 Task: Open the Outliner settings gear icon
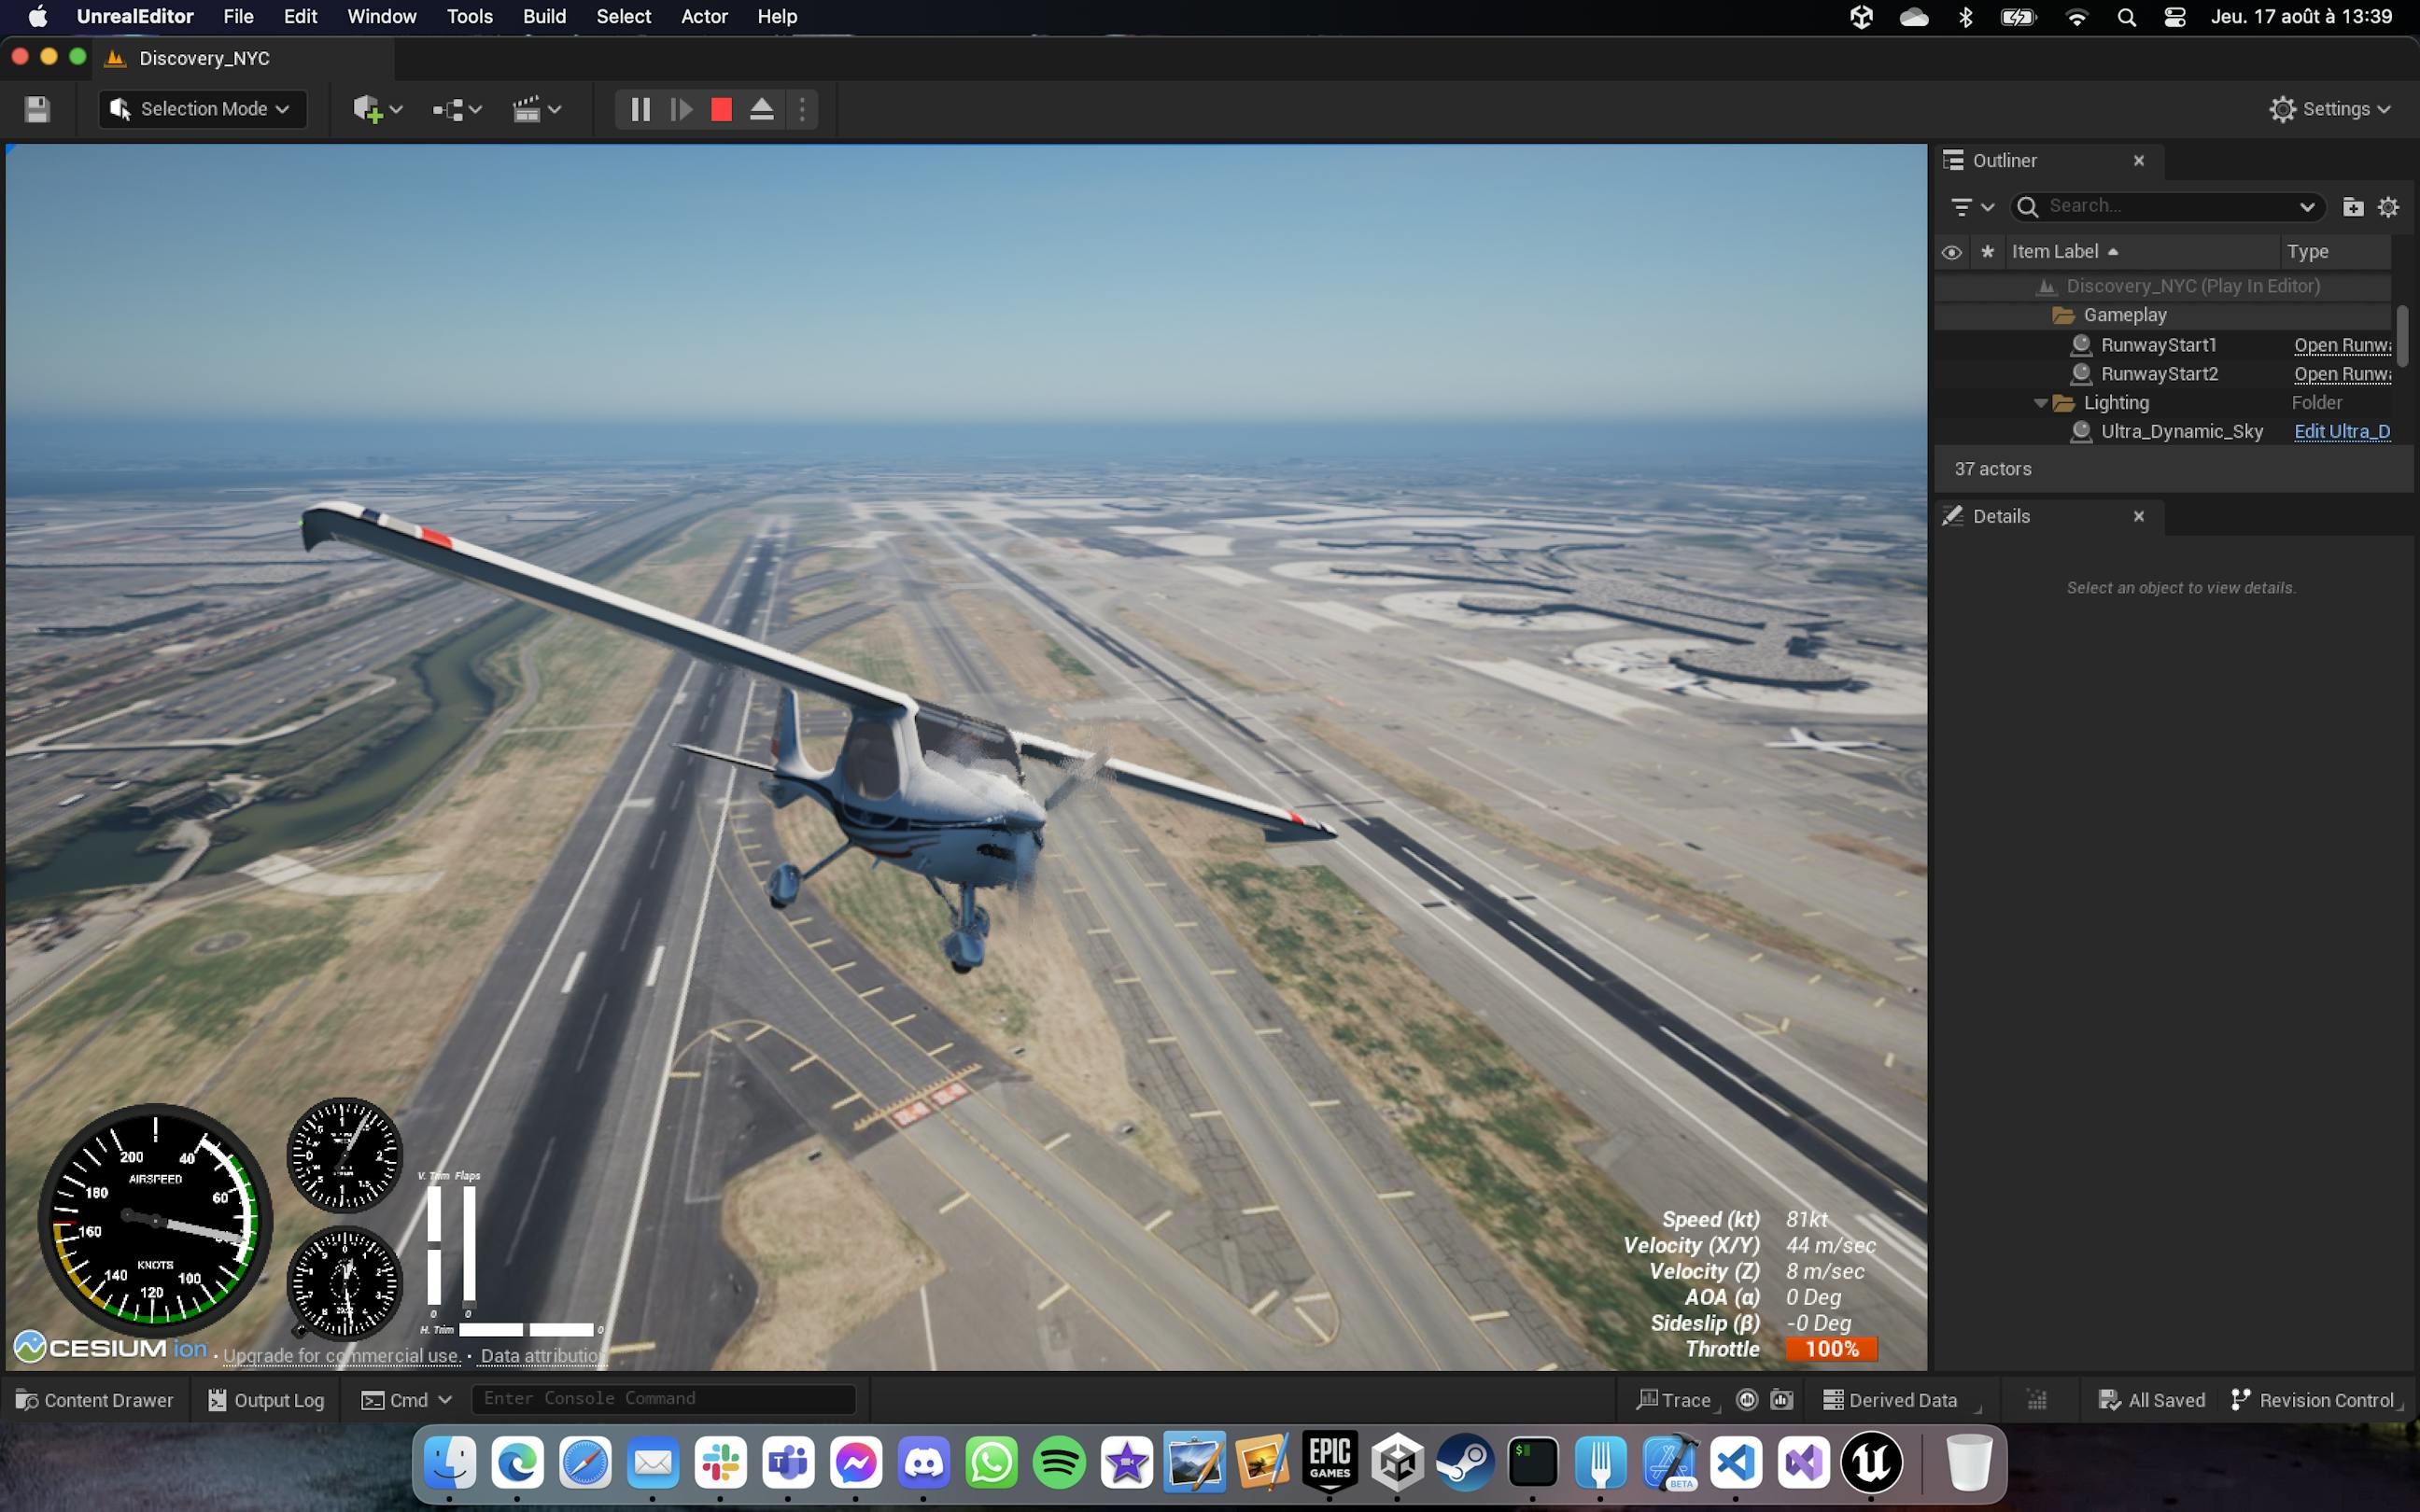click(2390, 206)
